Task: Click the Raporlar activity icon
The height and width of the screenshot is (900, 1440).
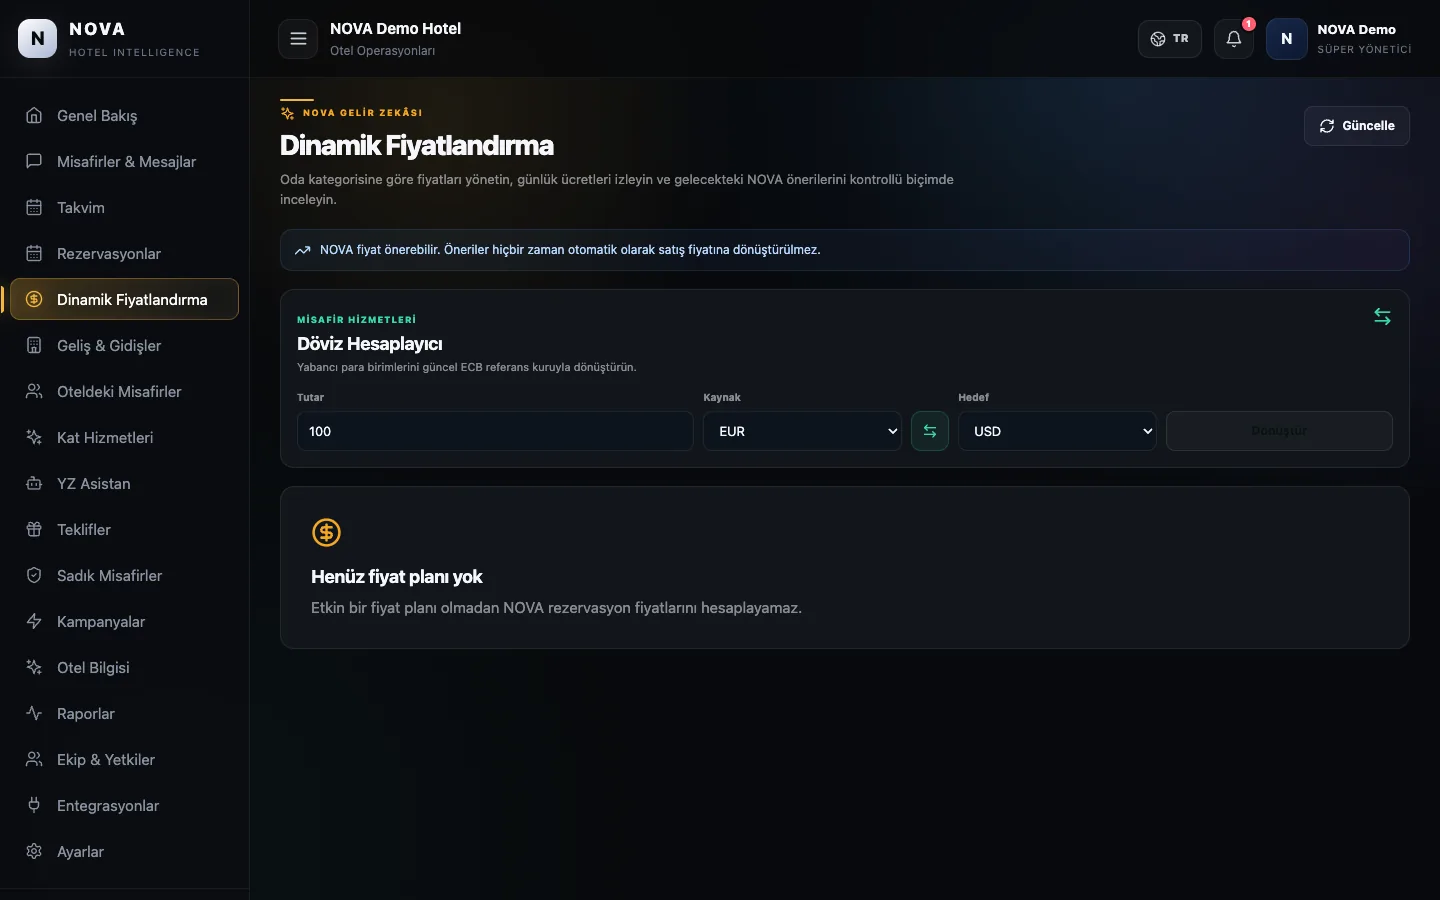Action: pyautogui.click(x=34, y=713)
